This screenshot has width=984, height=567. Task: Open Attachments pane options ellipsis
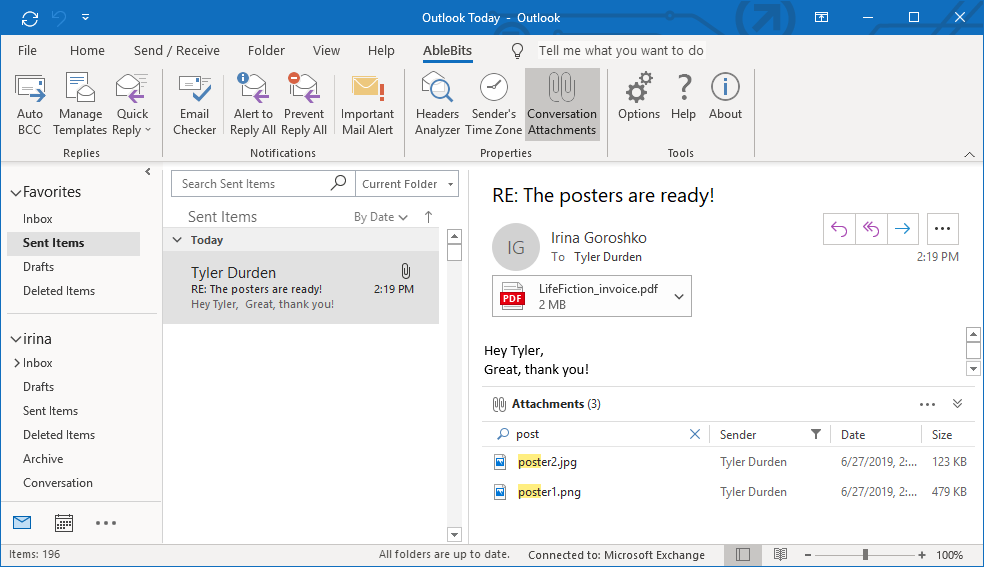[927, 405]
